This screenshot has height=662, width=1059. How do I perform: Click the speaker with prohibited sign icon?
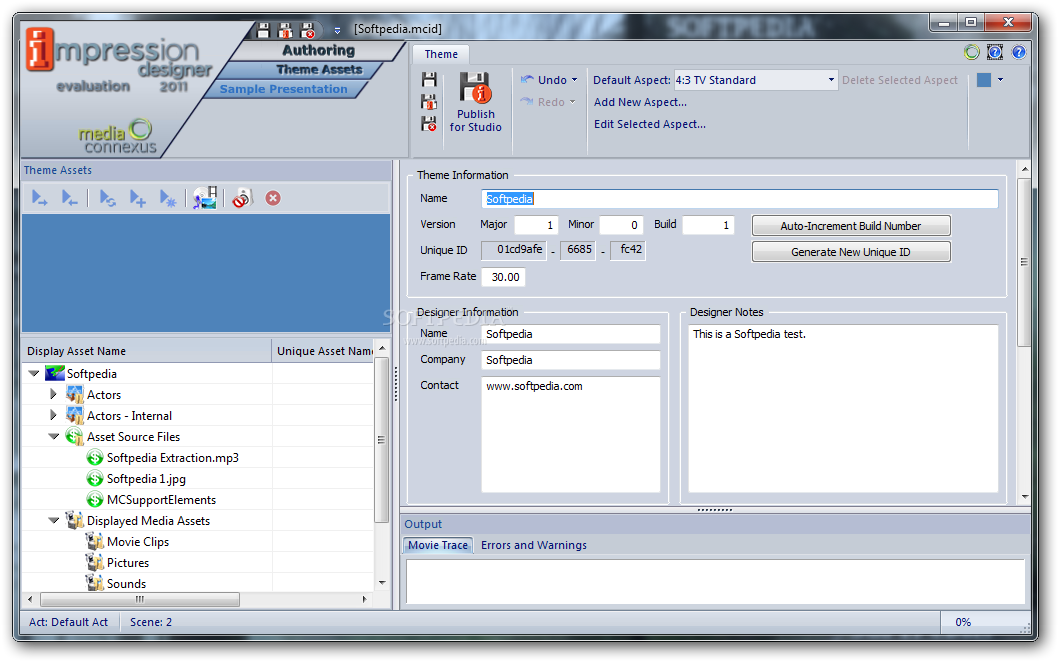coord(242,199)
